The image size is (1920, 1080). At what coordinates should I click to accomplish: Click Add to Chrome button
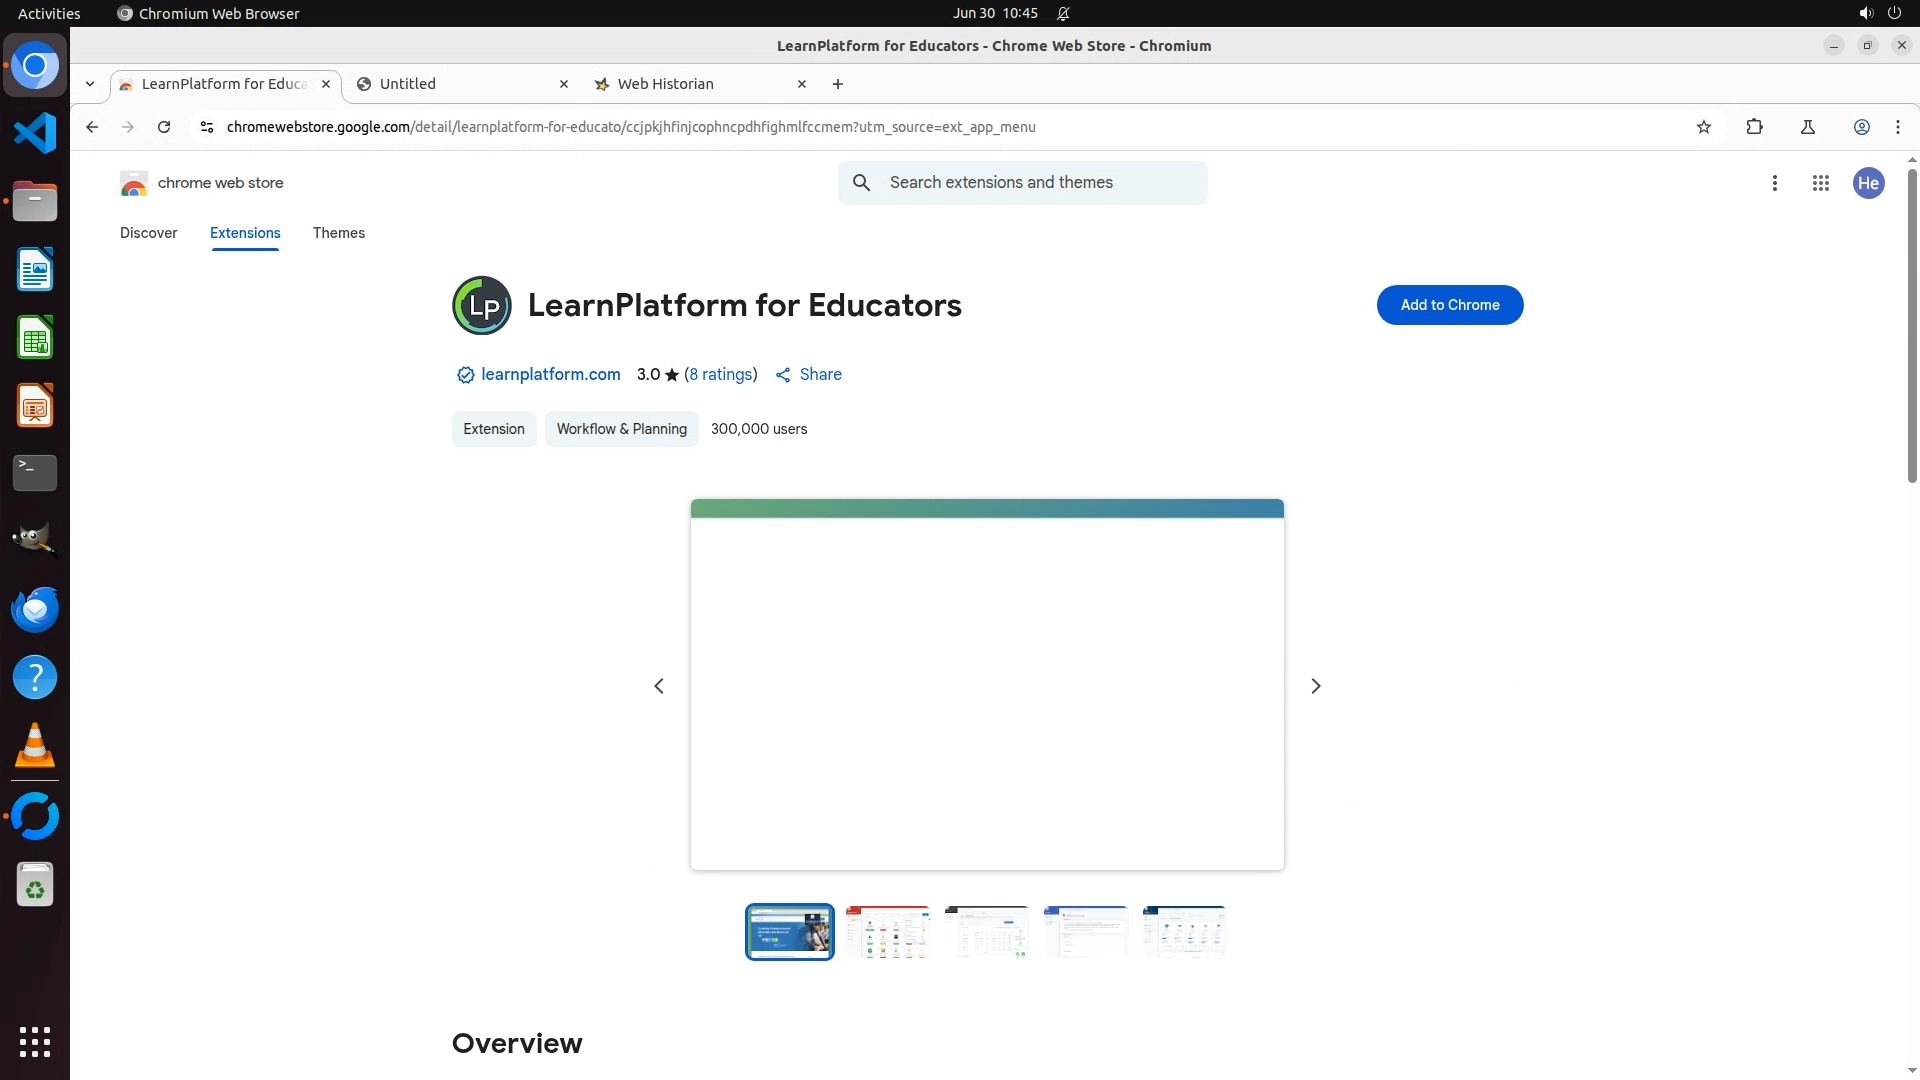tap(1449, 305)
